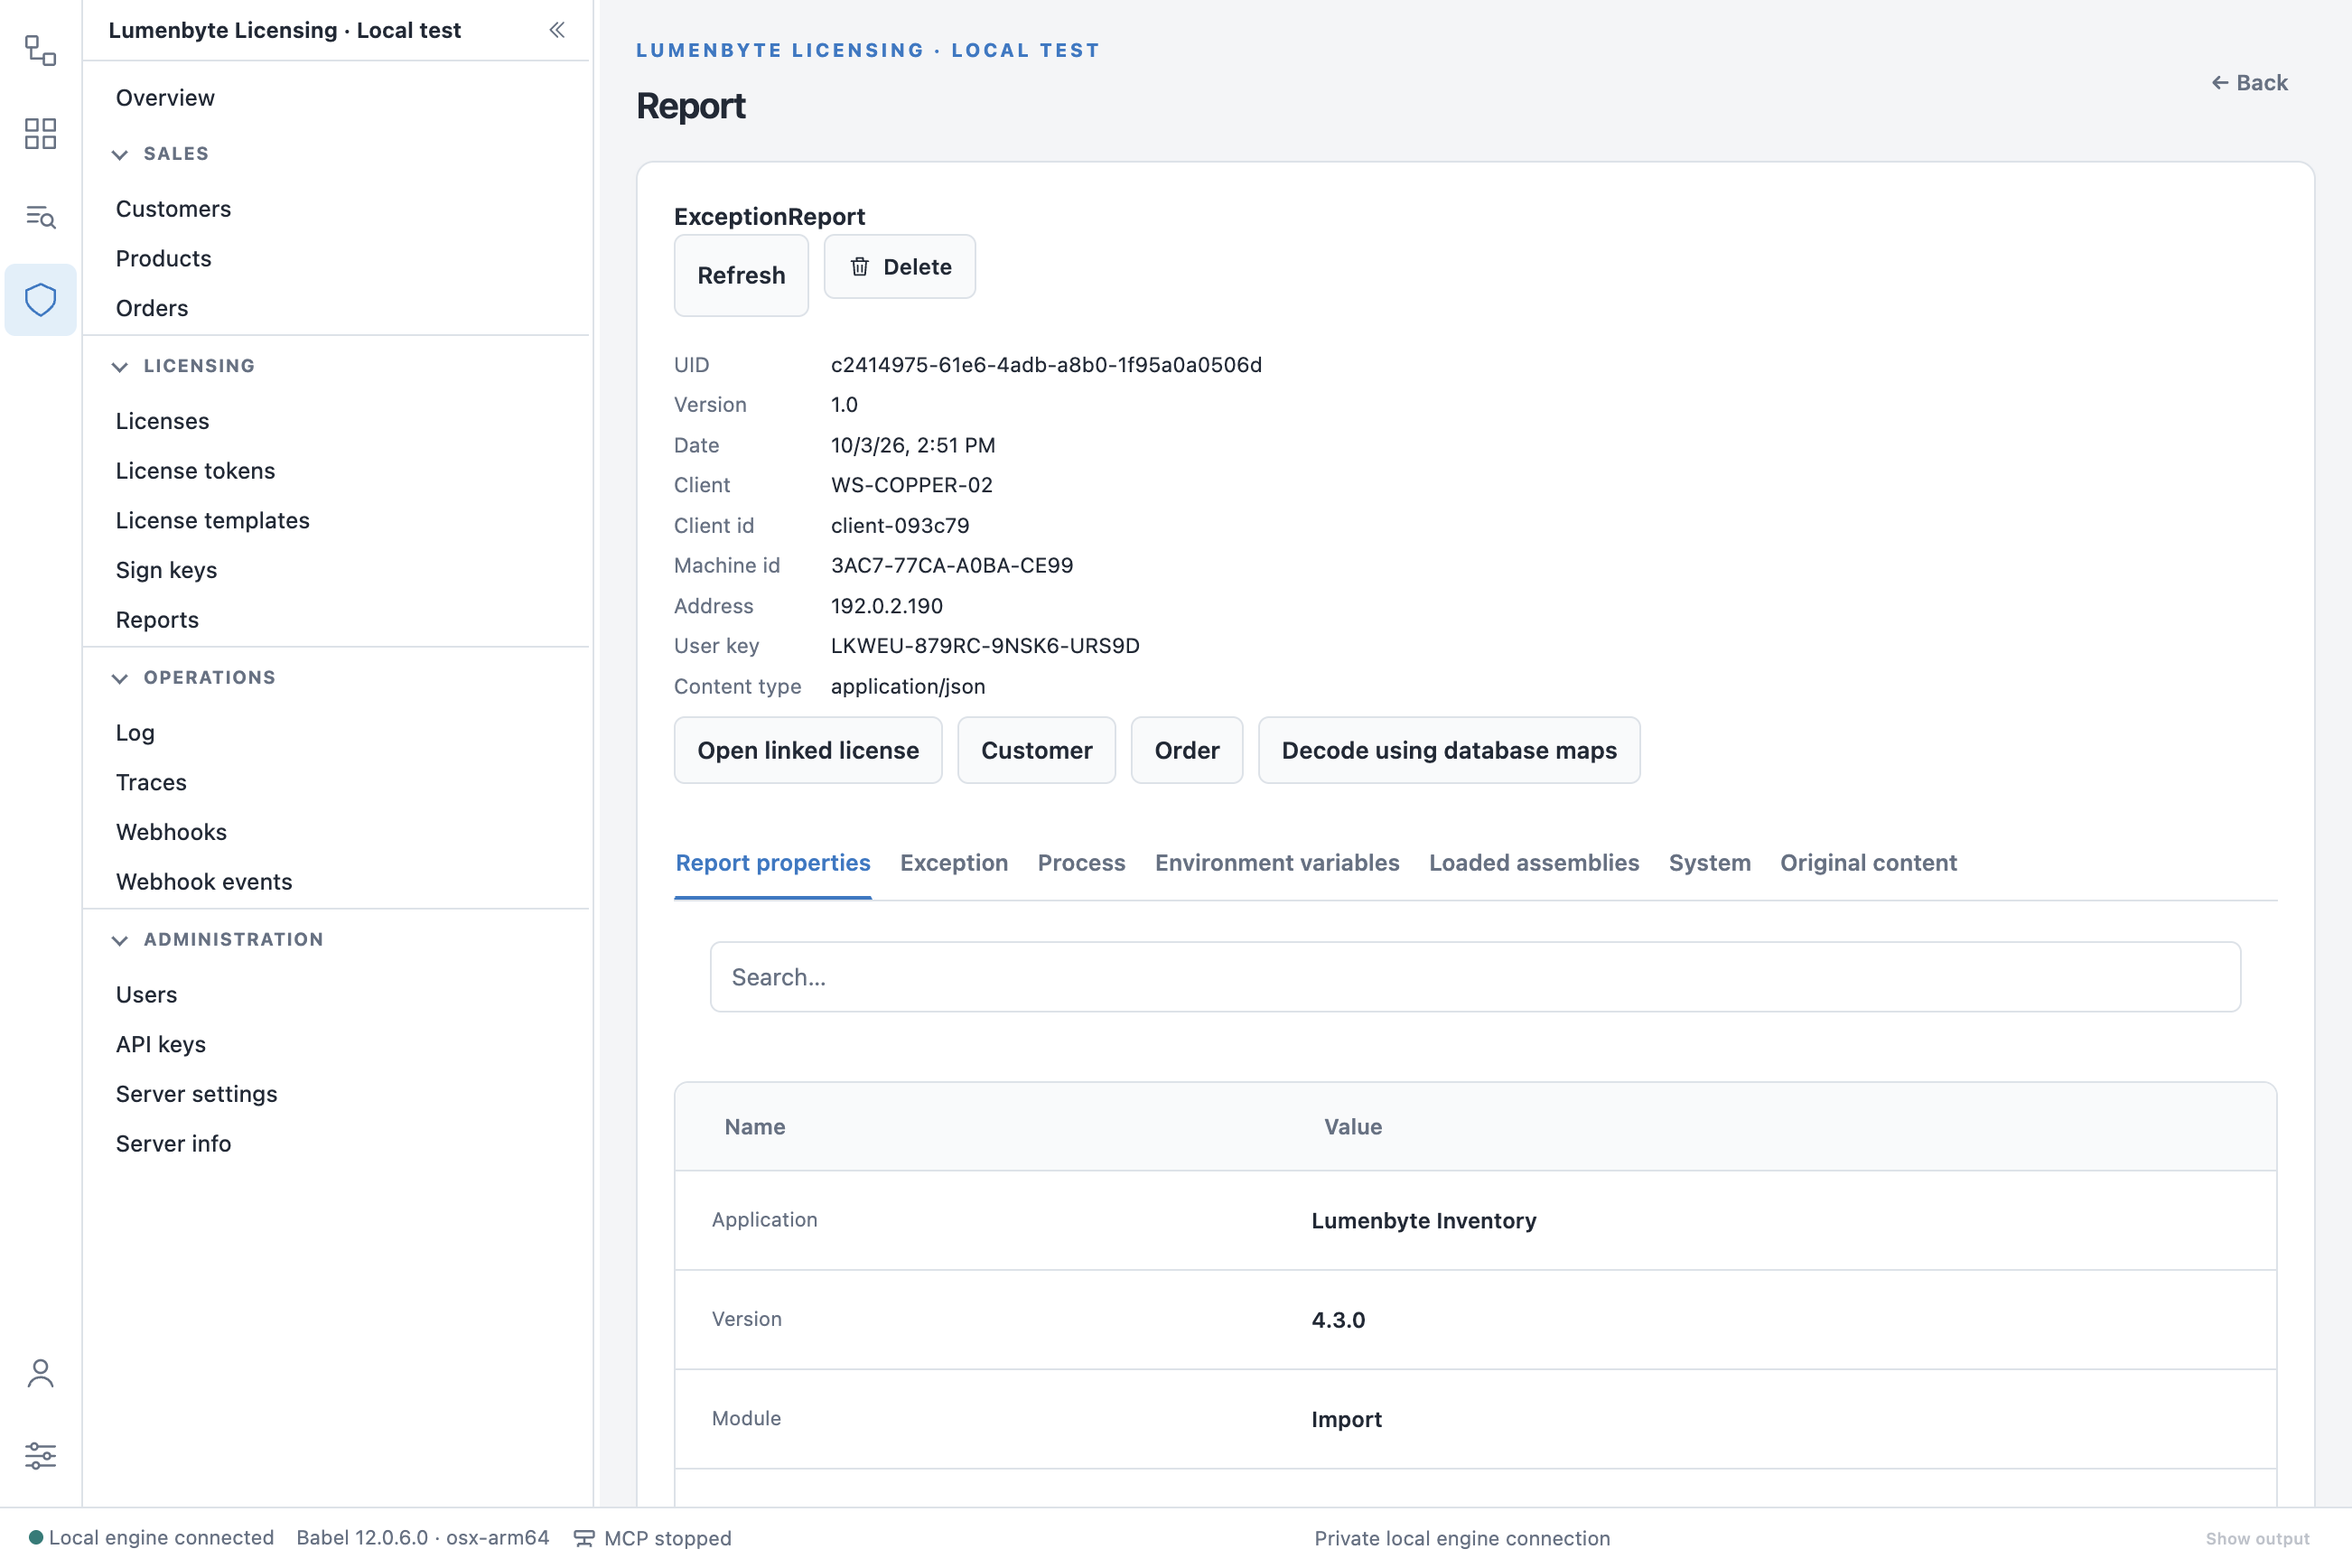Open Server settings in the sidebar
The width and height of the screenshot is (2352, 1568).
pos(196,1094)
